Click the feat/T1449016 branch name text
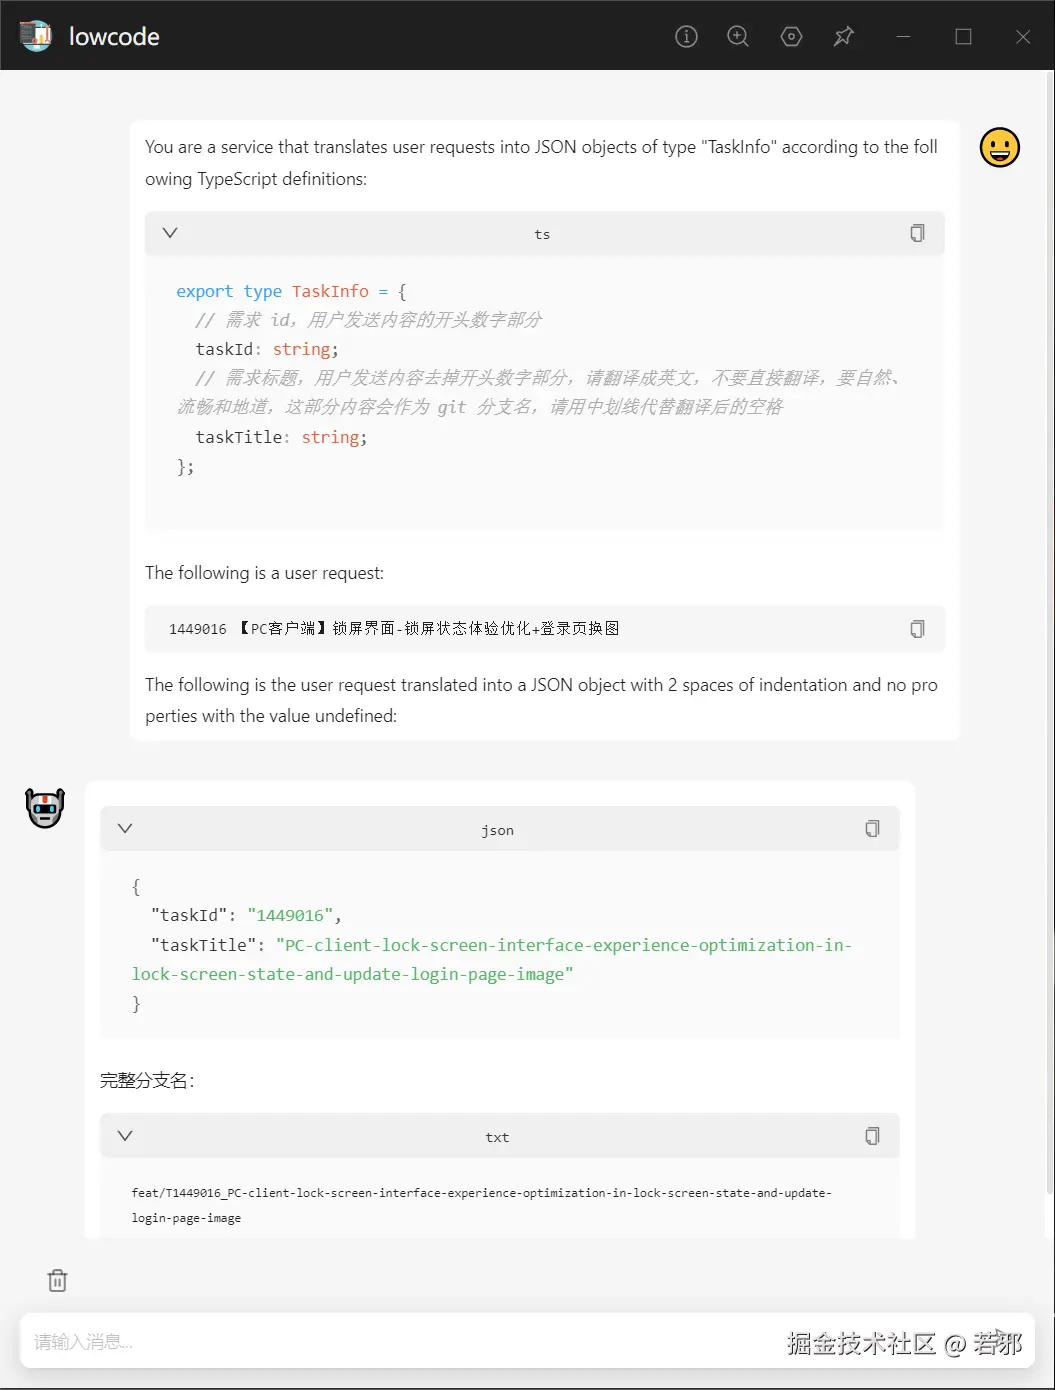This screenshot has width=1055, height=1390. pyautogui.click(x=481, y=1204)
